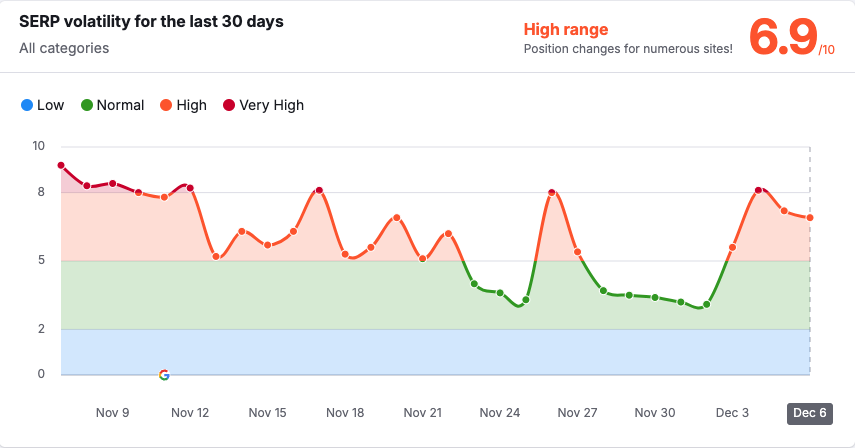Screen dimensions: 855x448
Task: Click the orange High legend dot
Action: (x=166, y=105)
